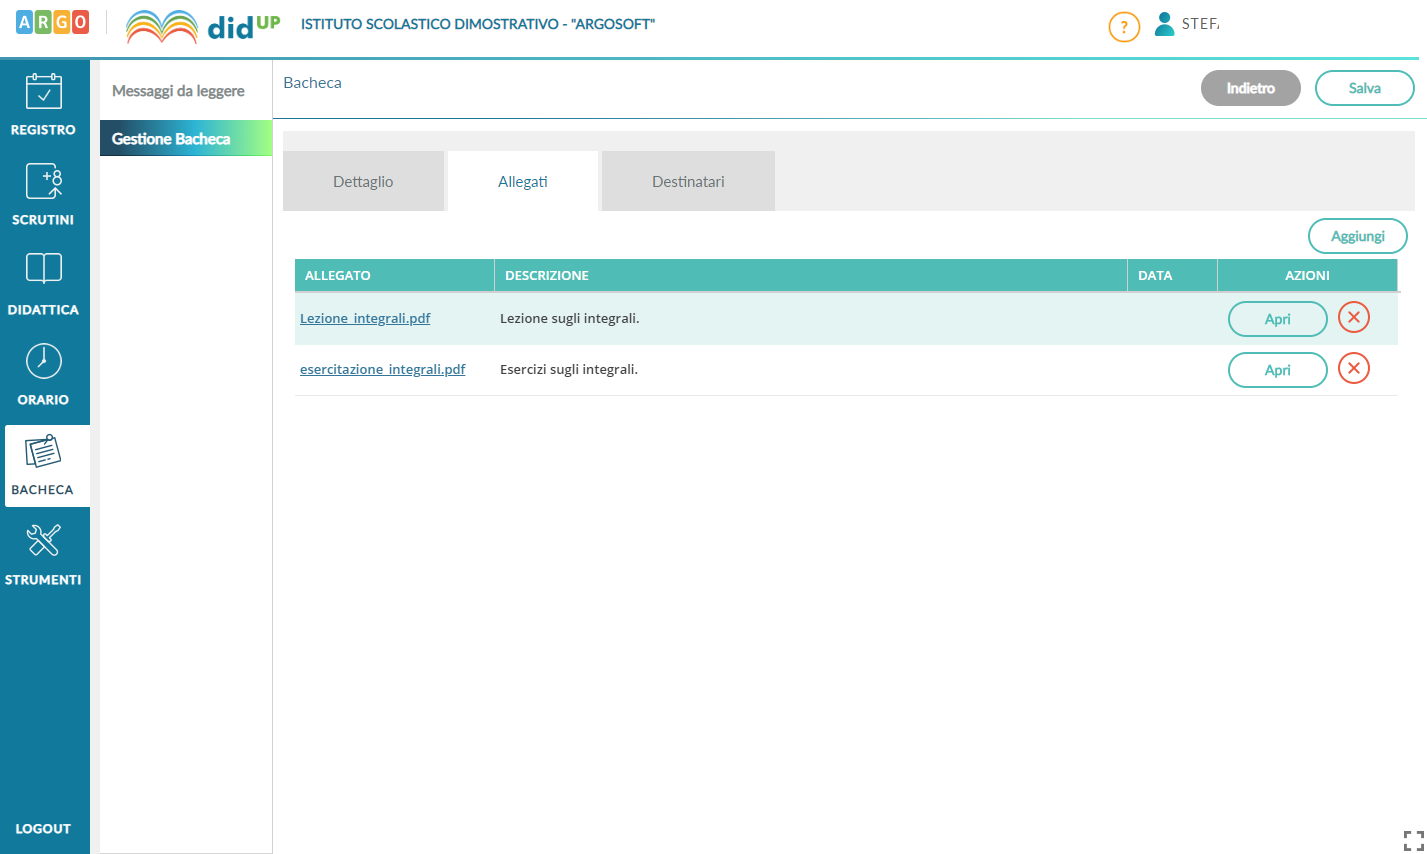The image size is (1427, 854).
Task: Click Aggiungi to add attachment
Action: [x=1358, y=236]
